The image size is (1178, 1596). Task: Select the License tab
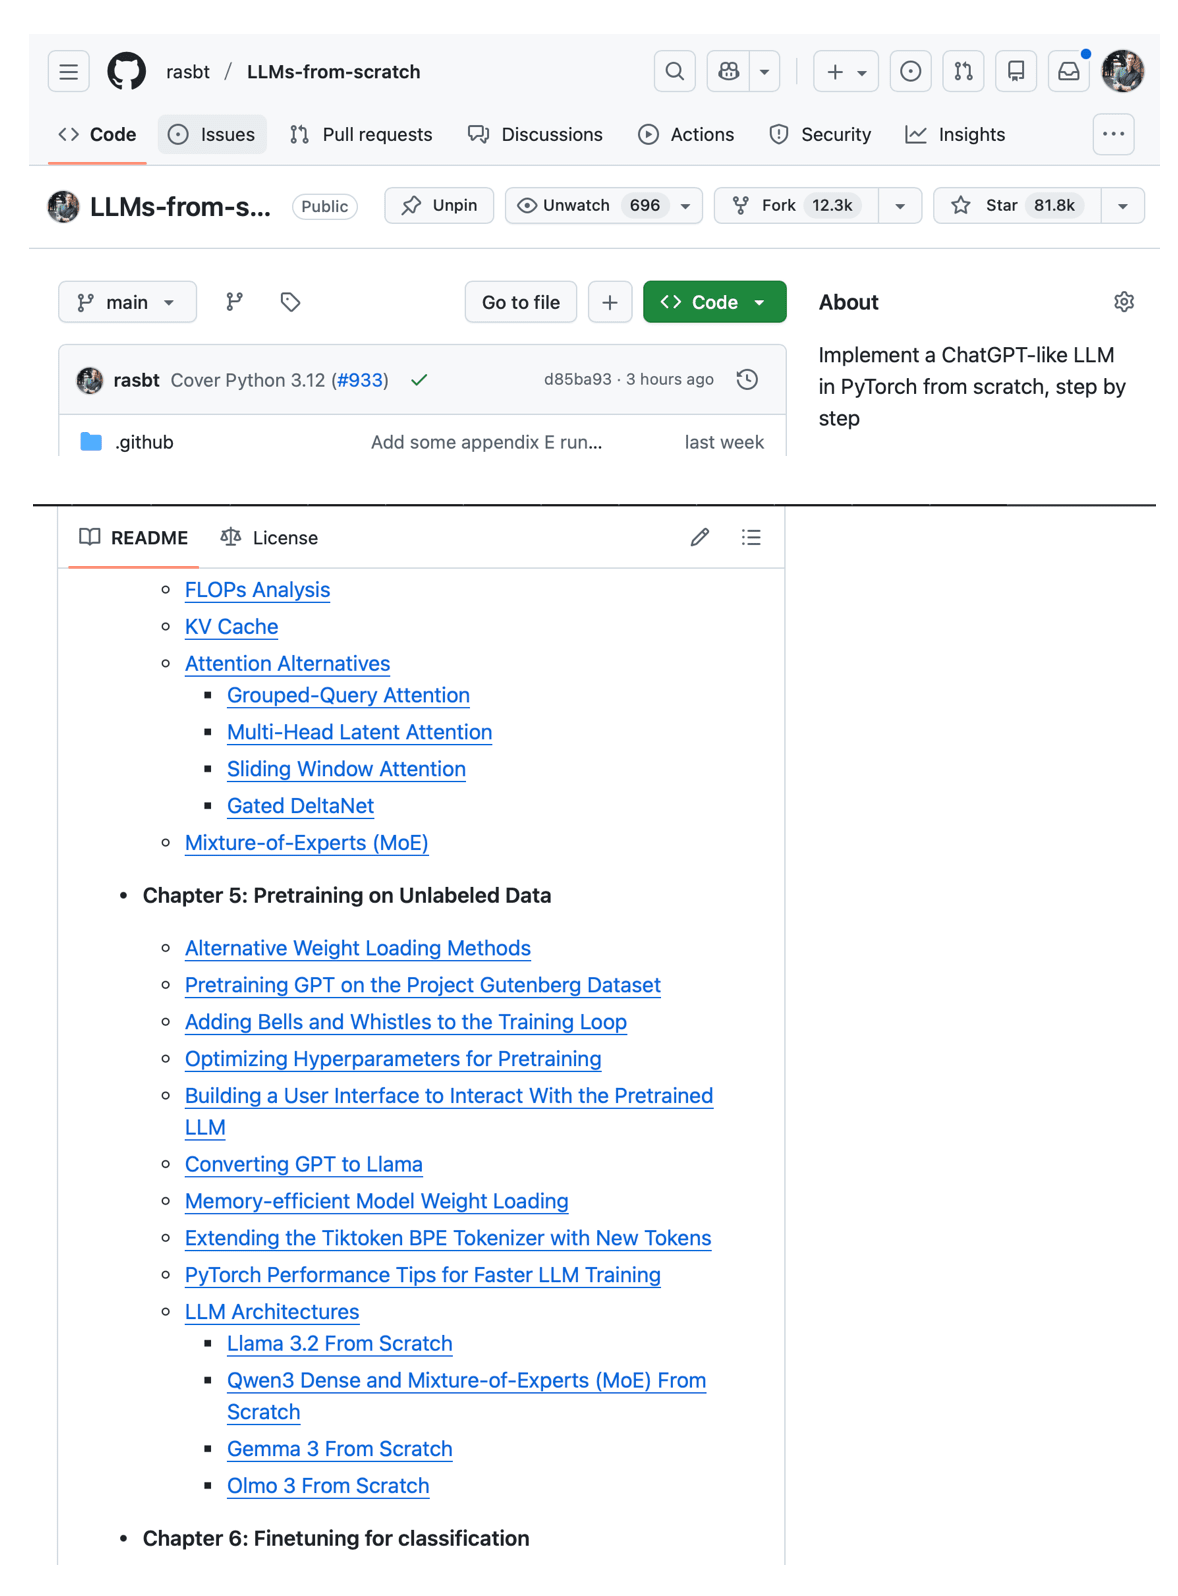[270, 538]
